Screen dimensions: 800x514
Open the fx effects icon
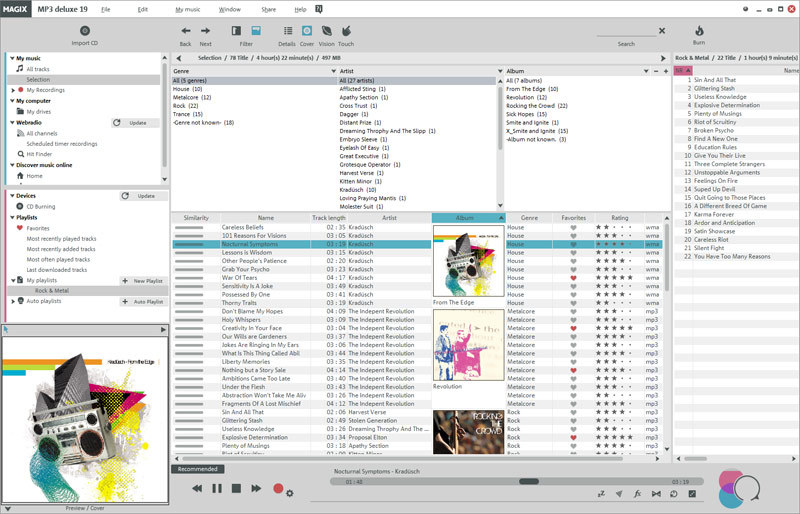pos(637,494)
